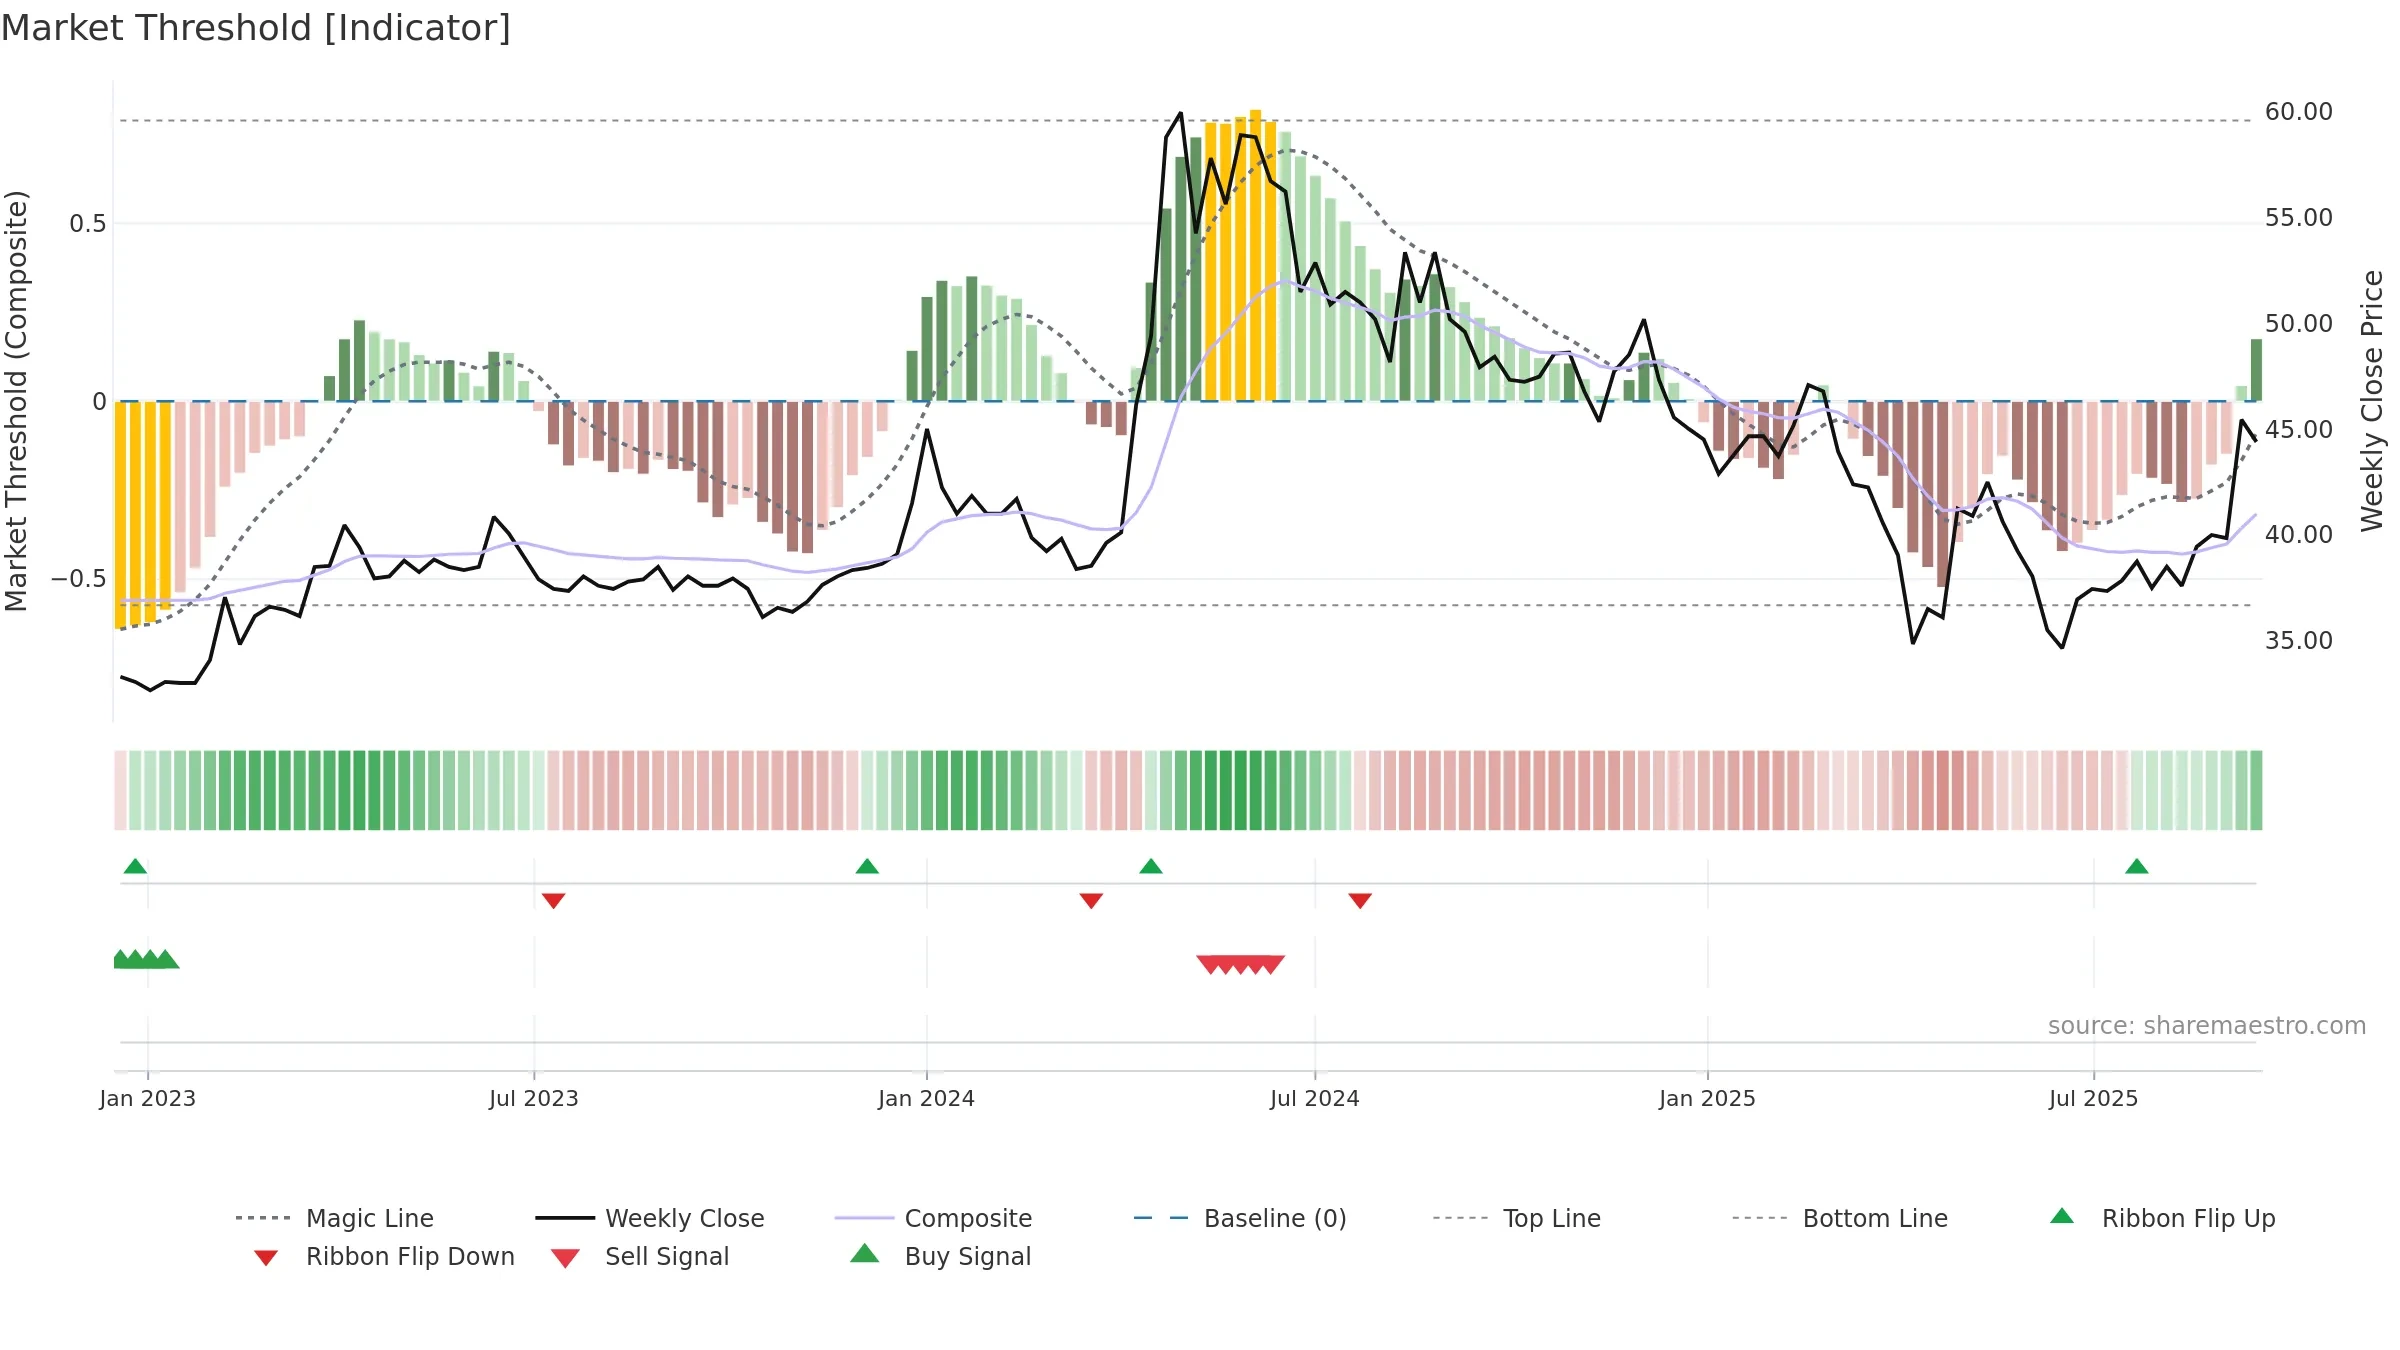Click the Jul 2023 x-axis label
Screen dimensions: 2400x1350
(534, 1098)
